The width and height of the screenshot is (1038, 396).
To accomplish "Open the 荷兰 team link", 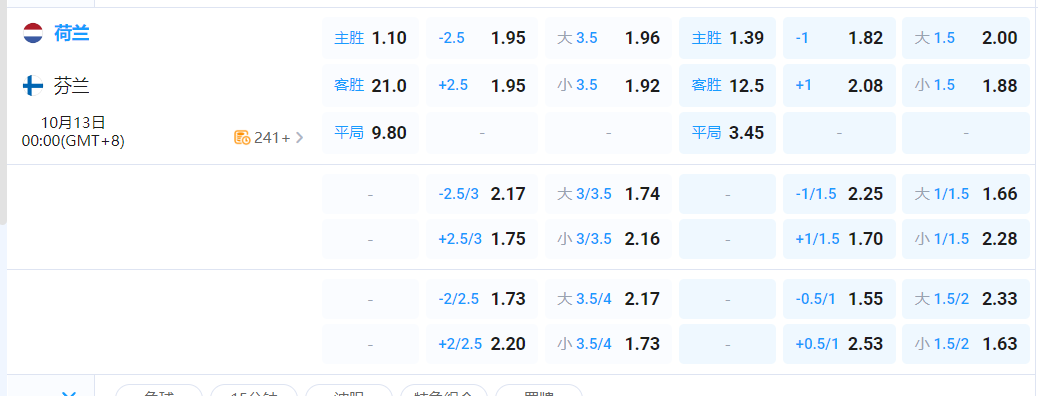I will (71, 33).
